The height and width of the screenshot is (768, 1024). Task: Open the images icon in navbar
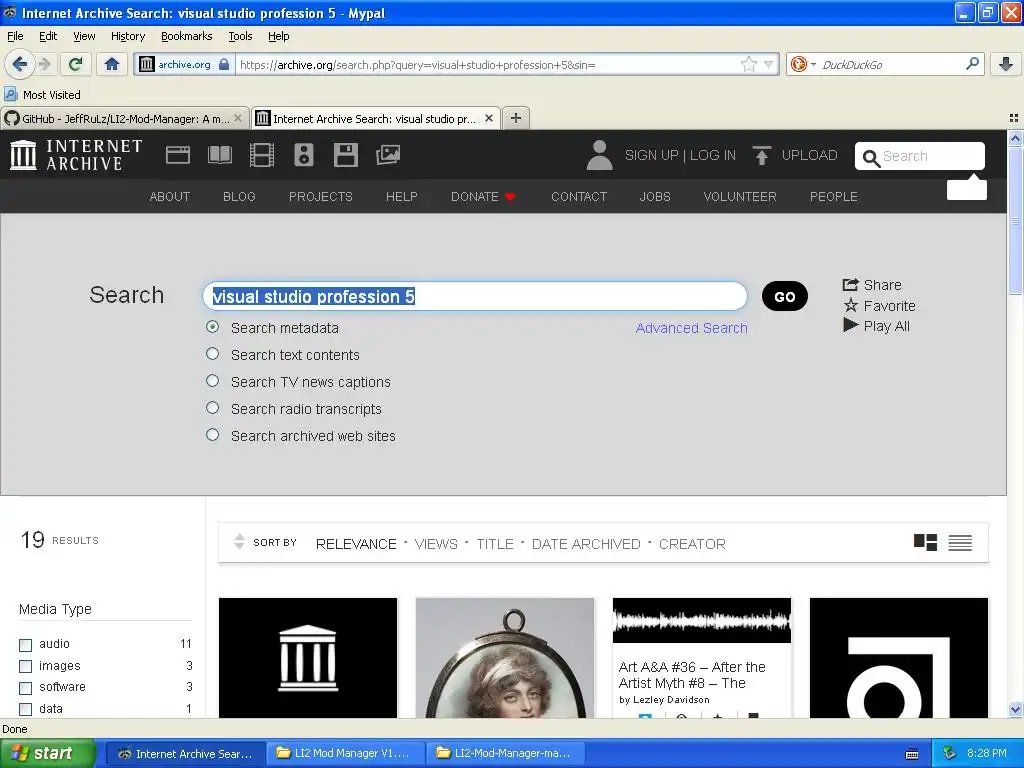[388, 155]
